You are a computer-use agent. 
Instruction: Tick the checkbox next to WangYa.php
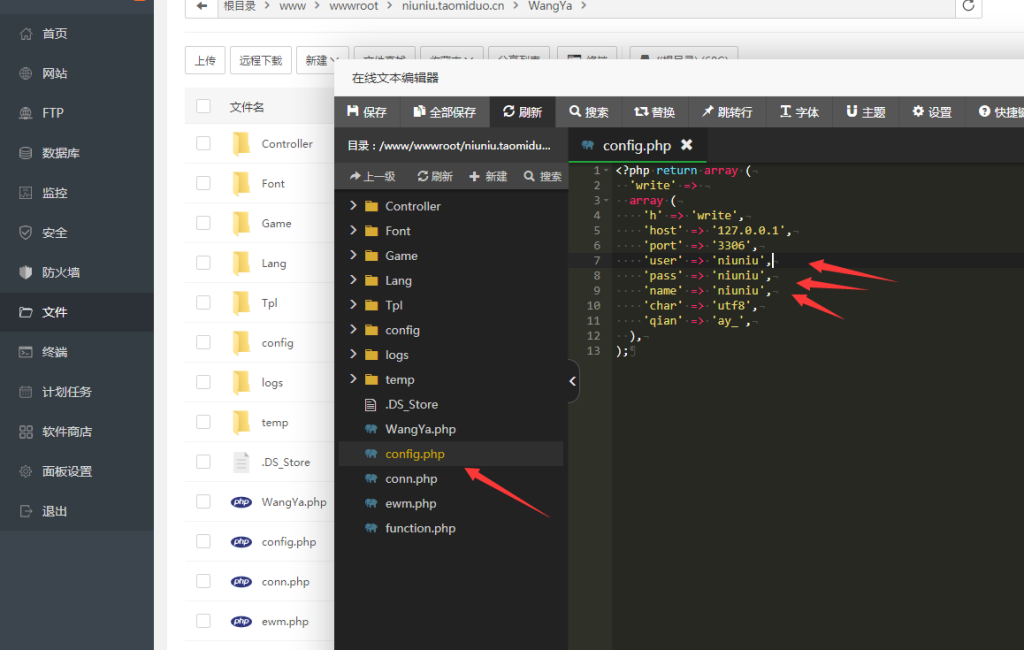(x=204, y=502)
